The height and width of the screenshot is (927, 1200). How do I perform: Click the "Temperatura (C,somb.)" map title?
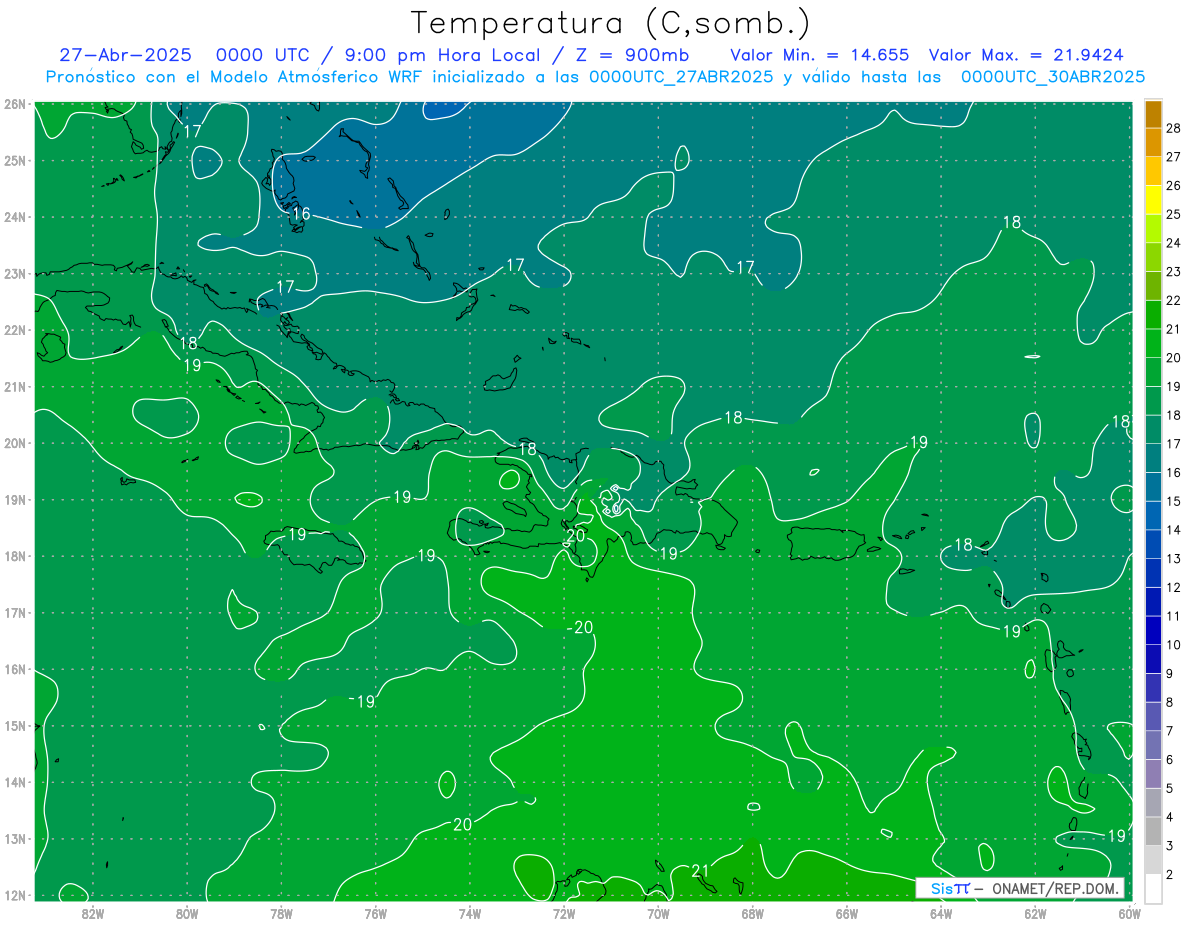(610, 23)
